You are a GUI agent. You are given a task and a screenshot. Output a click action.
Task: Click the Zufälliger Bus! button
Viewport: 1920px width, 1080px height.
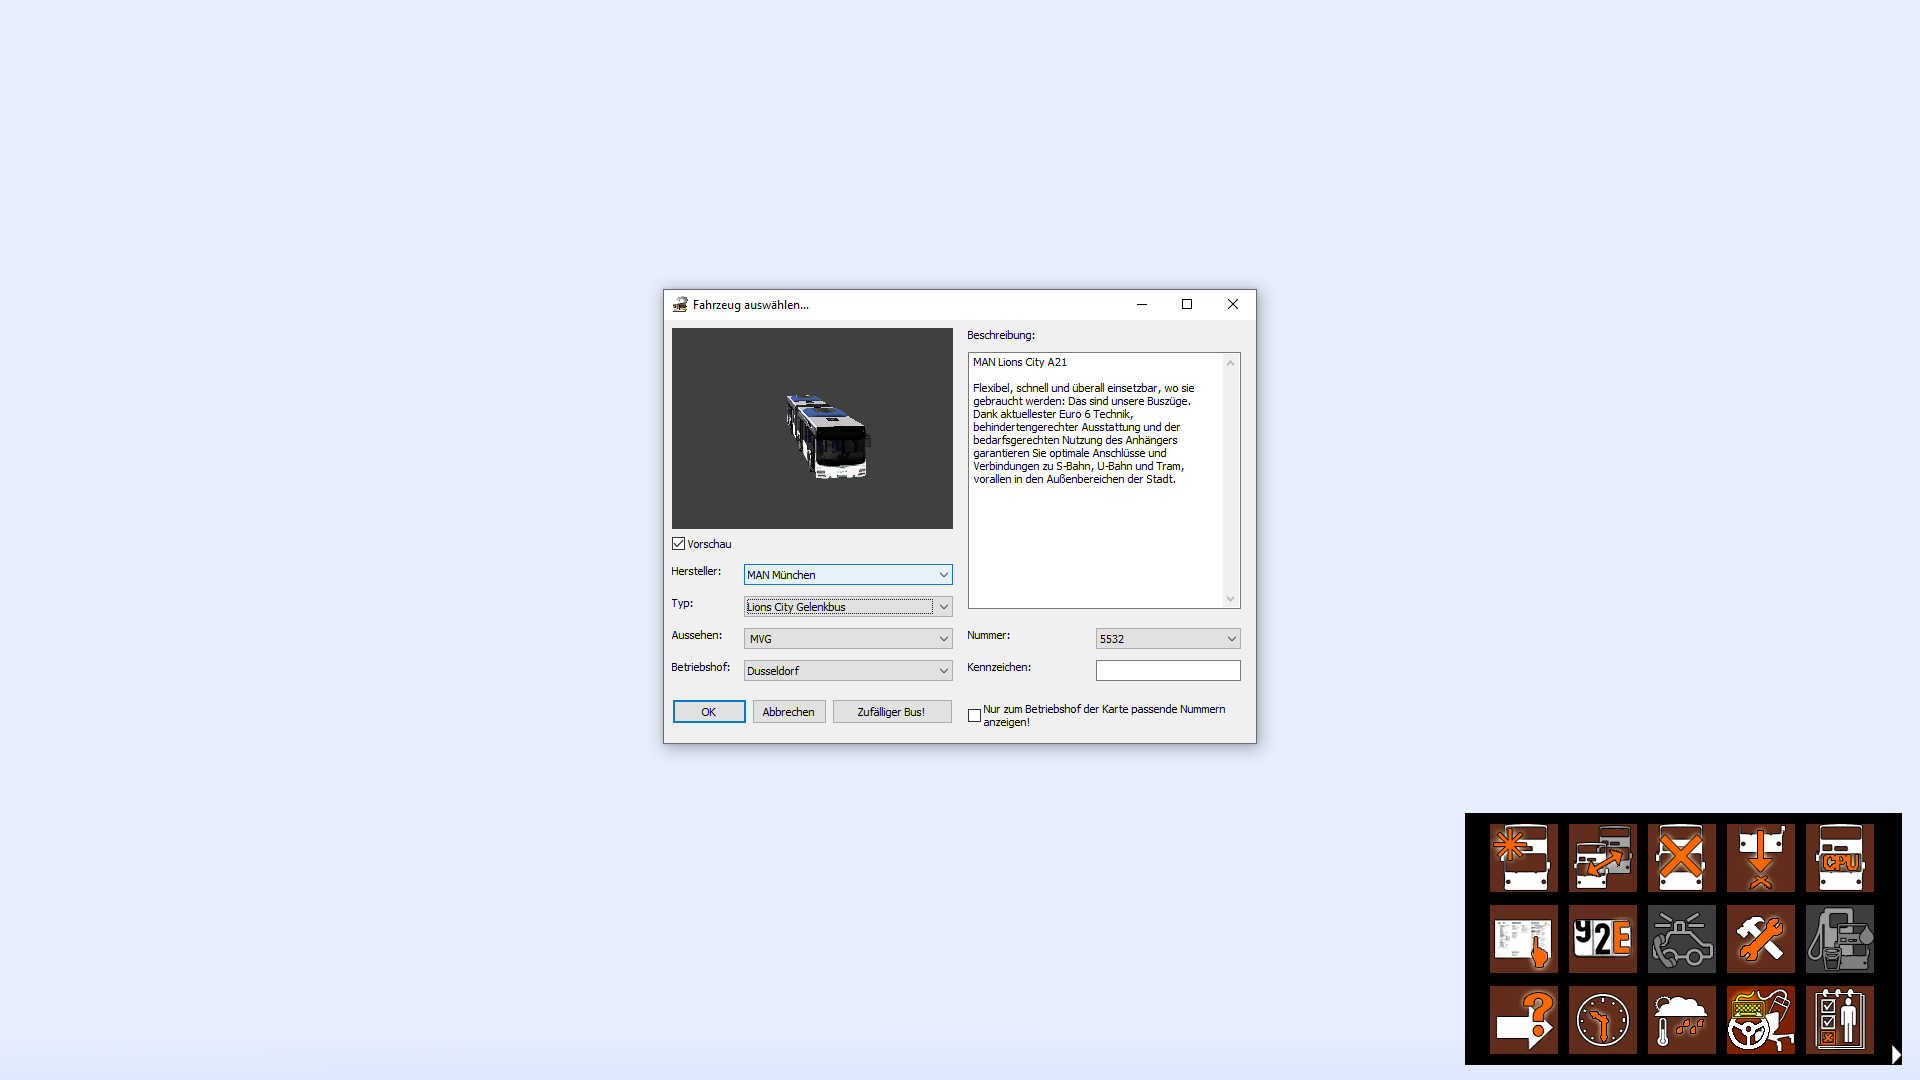point(892,712)
